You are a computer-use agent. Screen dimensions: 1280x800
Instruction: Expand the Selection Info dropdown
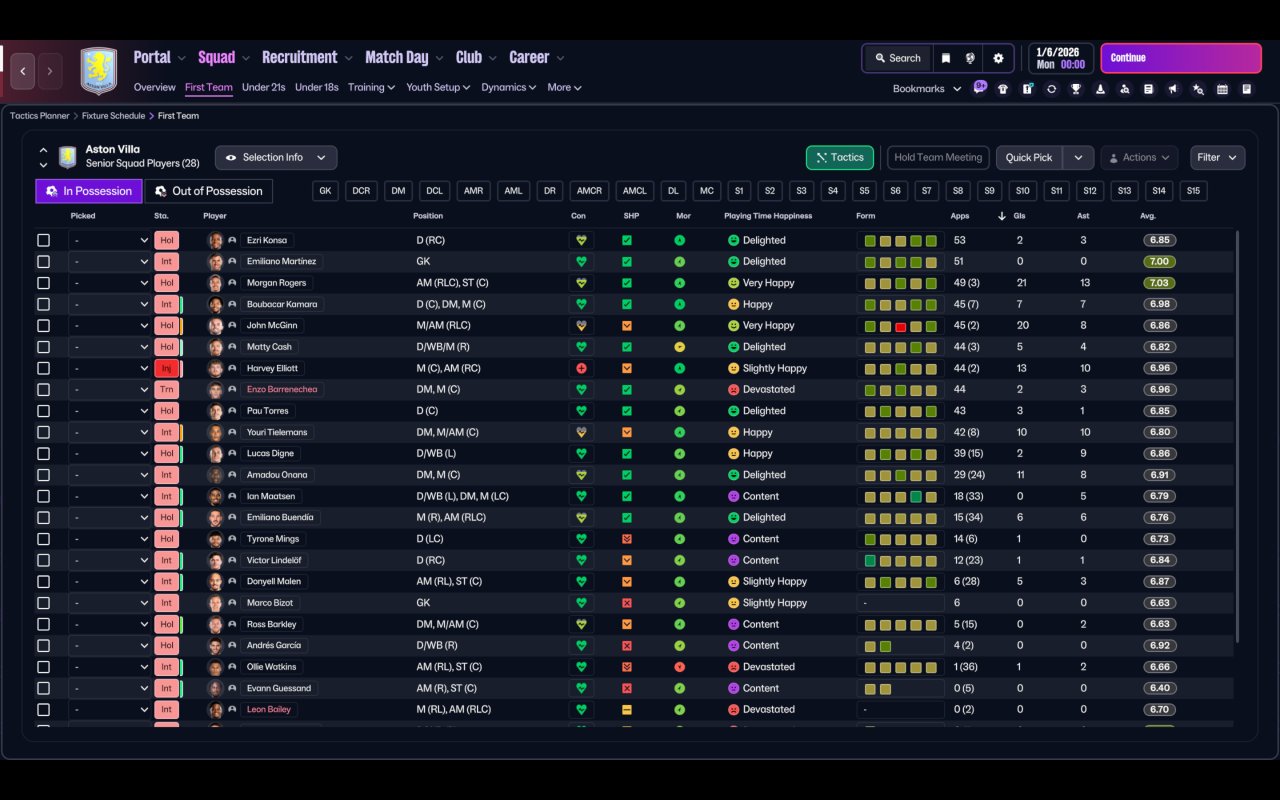tap(276, 158)
